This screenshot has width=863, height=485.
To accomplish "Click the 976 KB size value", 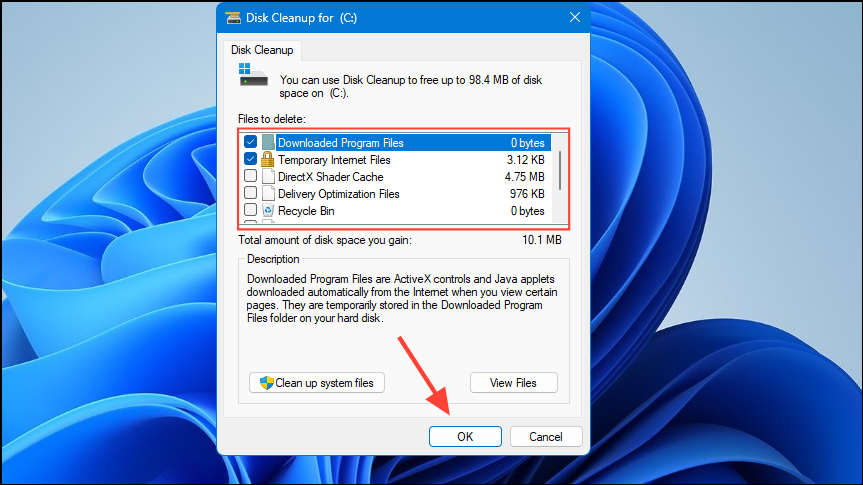I will coord(527,194).
